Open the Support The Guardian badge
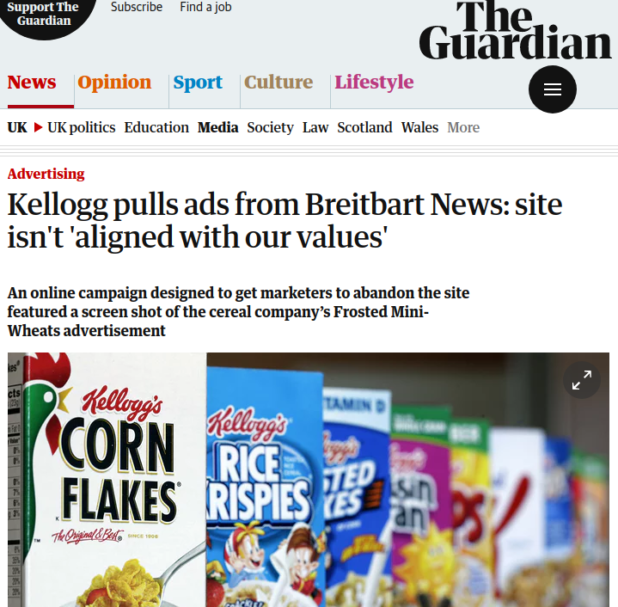Viewport: 618px width, 607px height. point(44,16)
